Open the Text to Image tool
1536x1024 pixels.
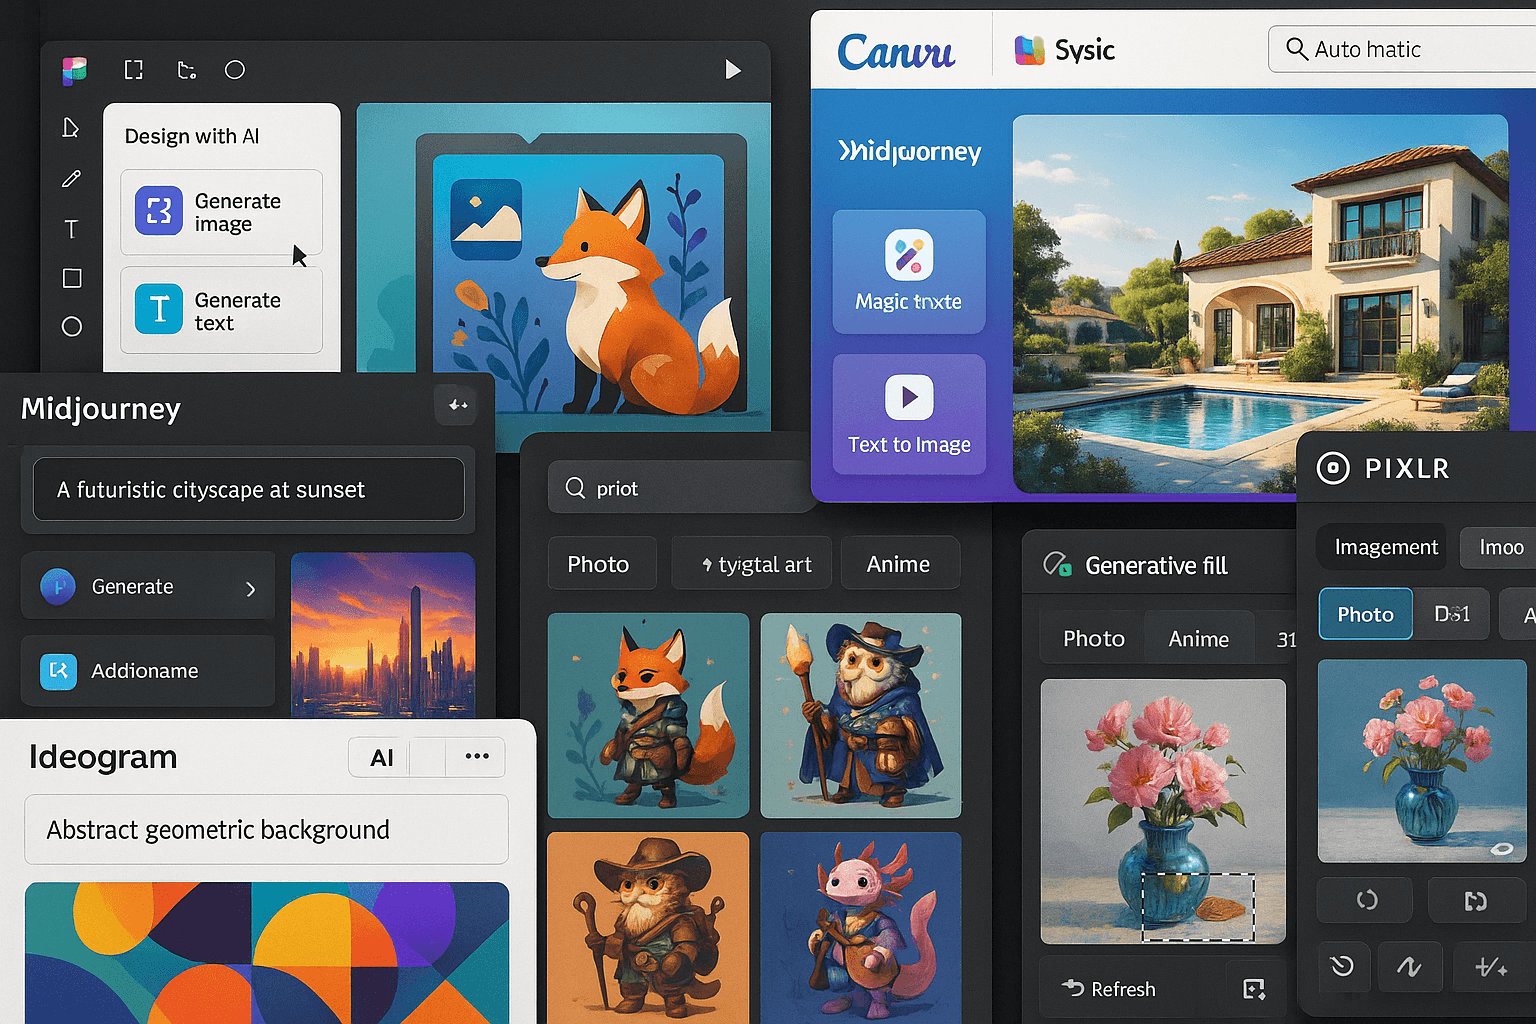pos(909,414)
